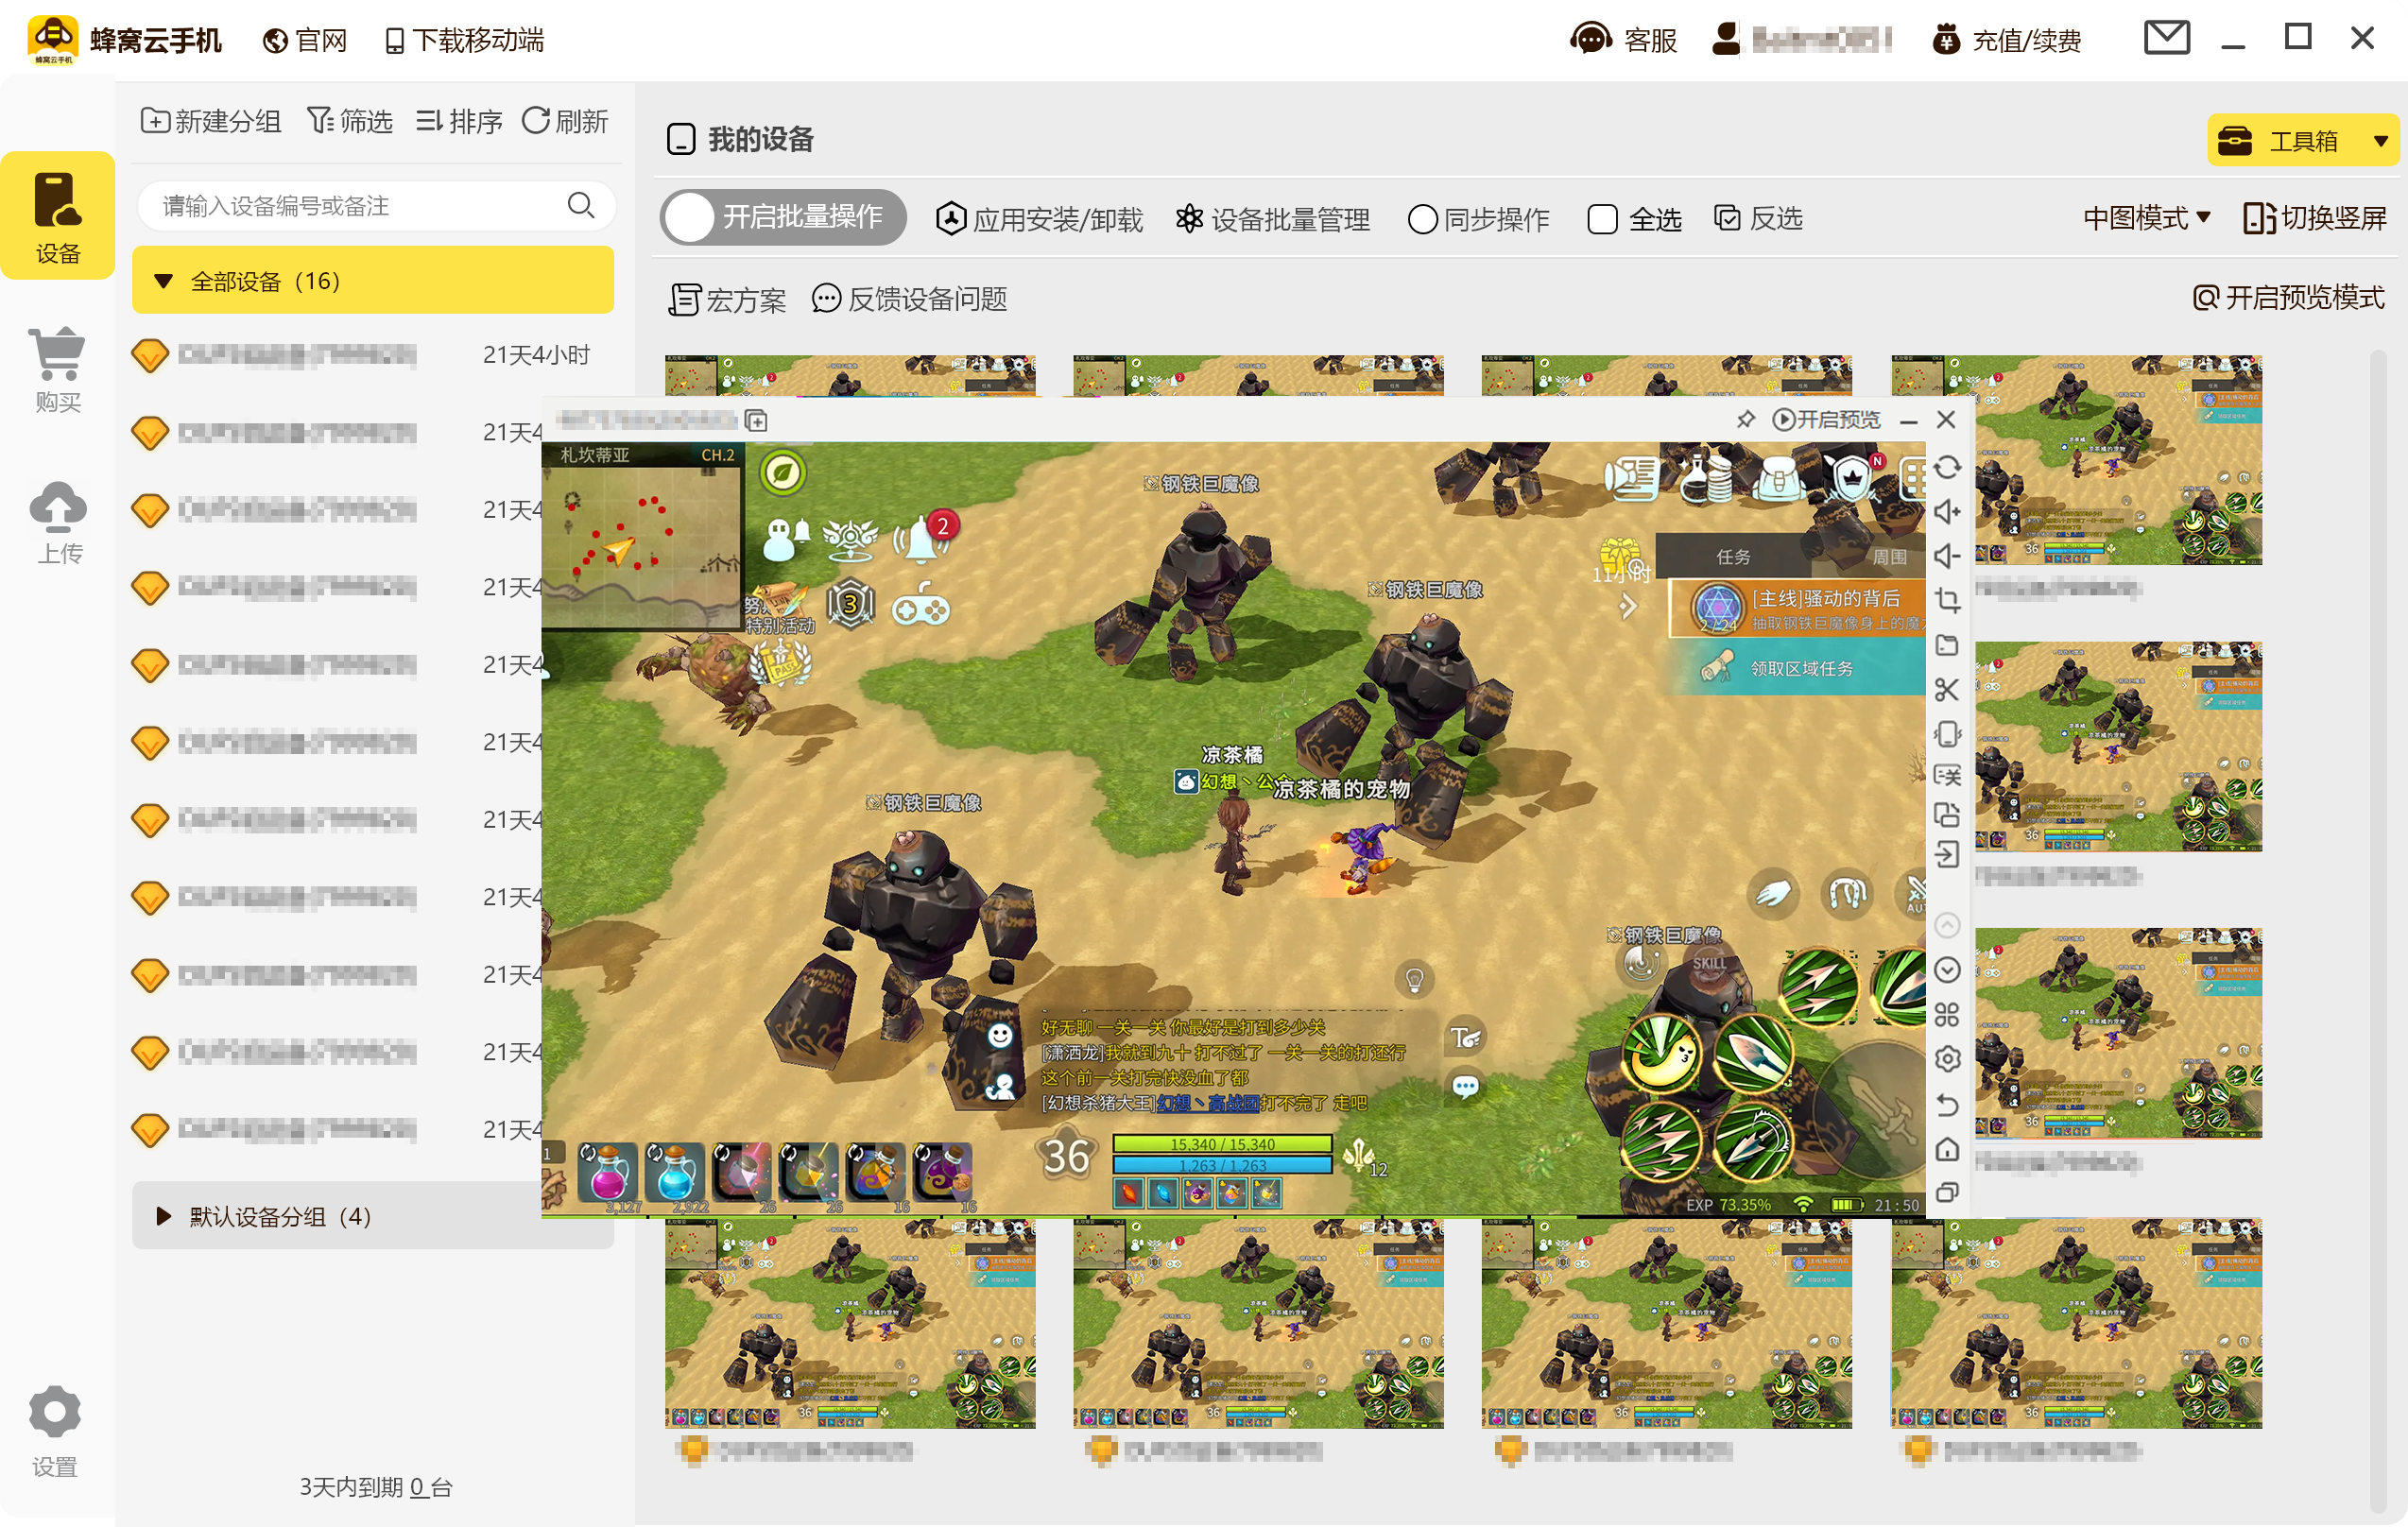Click the recent apps icon in device toolbar
The width and height of the screenshot is (2408, 1527).
[x=1946, y=1192]
